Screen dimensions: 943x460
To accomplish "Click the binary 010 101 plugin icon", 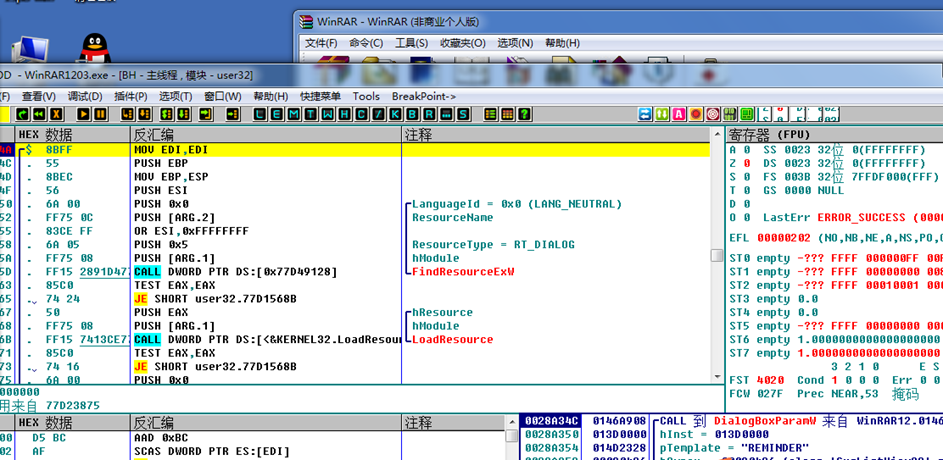I will [730, 114].
